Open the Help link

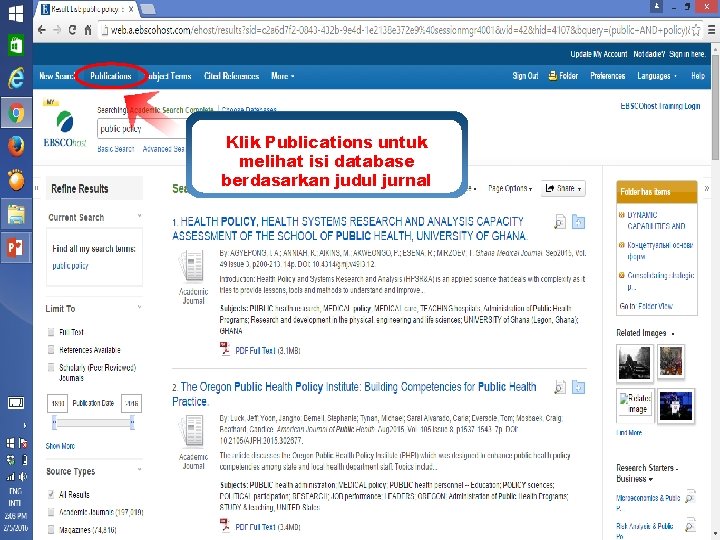point(698,76)
